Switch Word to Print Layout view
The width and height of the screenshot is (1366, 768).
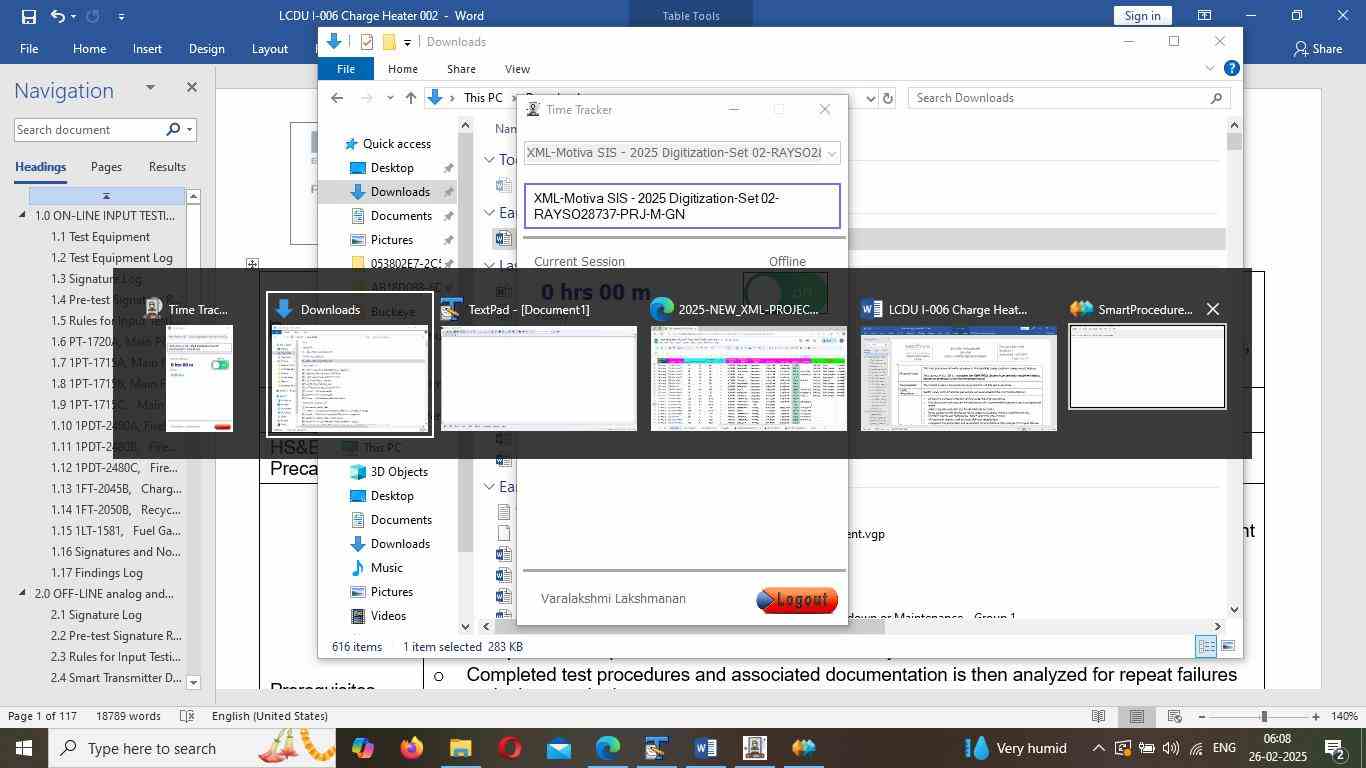1137,716
